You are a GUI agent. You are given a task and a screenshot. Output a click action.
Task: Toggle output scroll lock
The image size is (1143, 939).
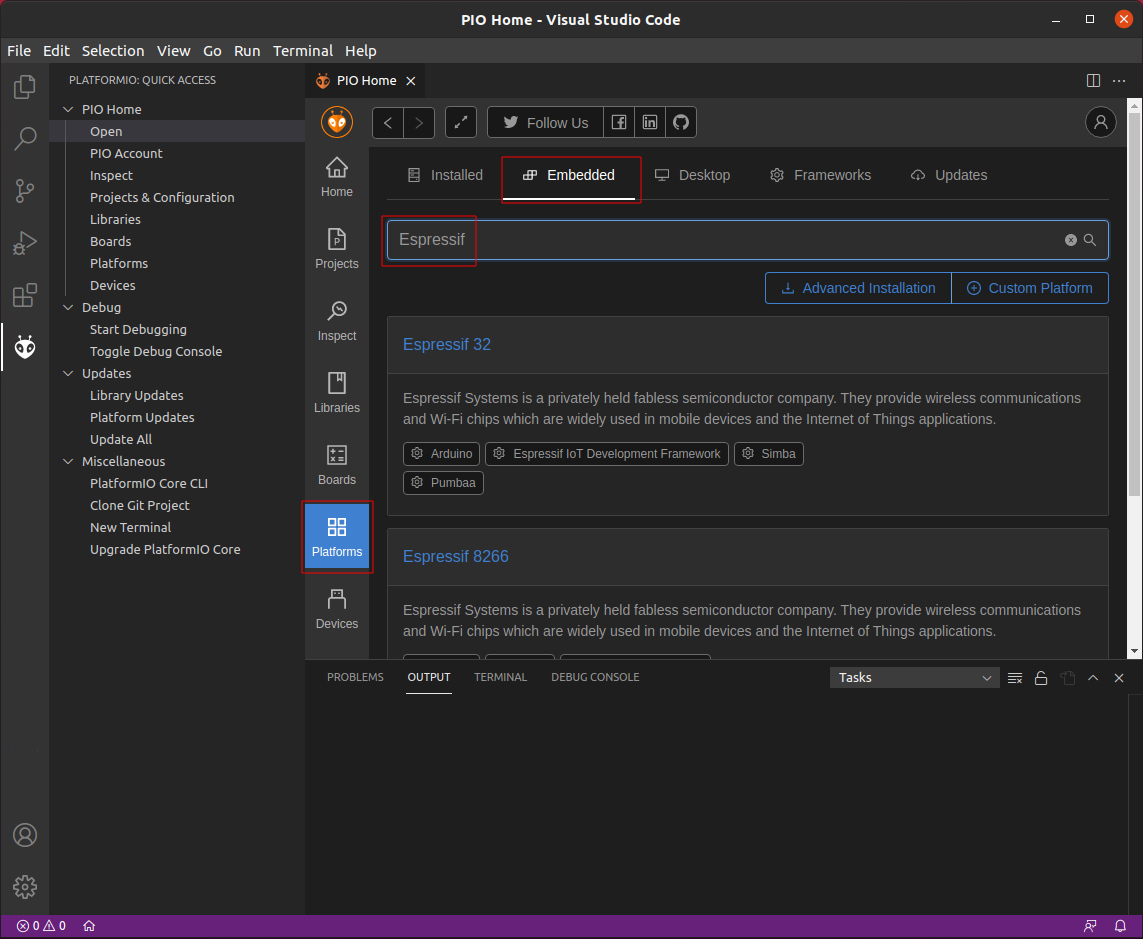click(1041, 678)
